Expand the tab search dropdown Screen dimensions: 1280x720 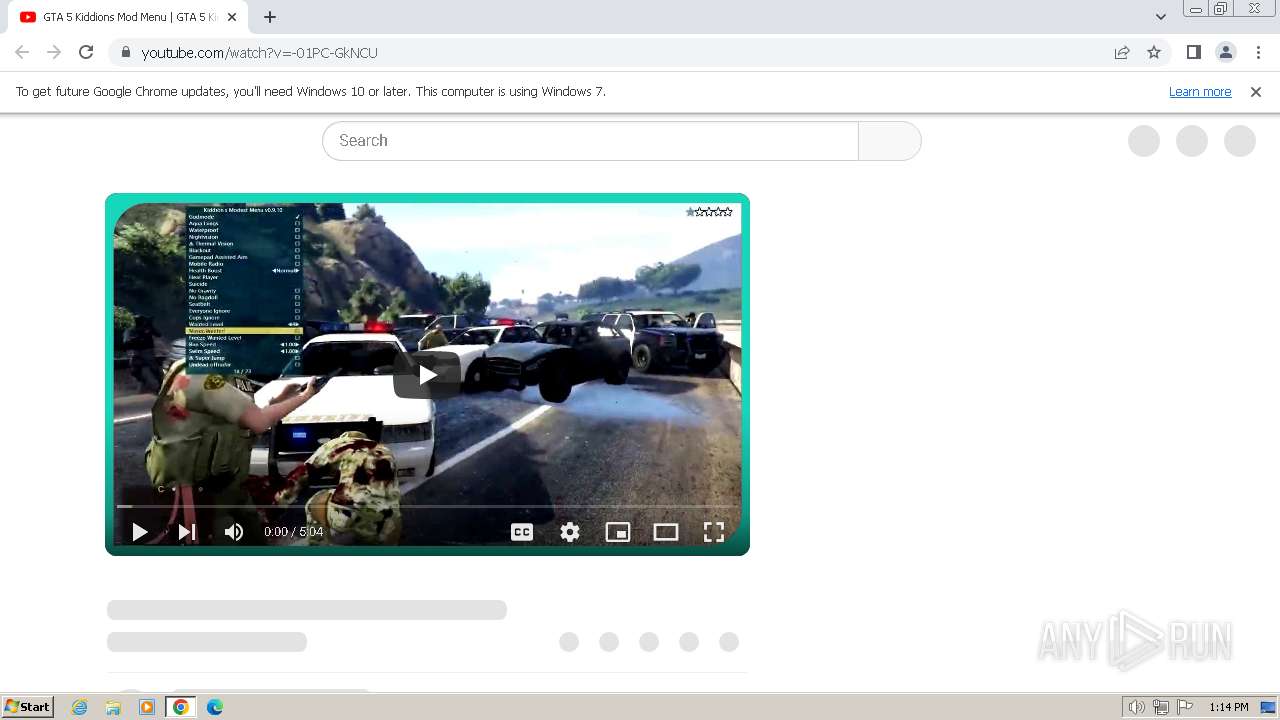(x=1161, y=16)
